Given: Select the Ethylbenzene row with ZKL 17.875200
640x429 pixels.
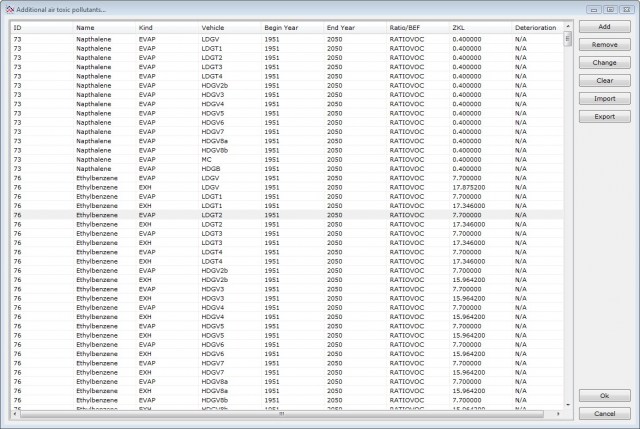Looking at the screenshot, I should (200, 186).
